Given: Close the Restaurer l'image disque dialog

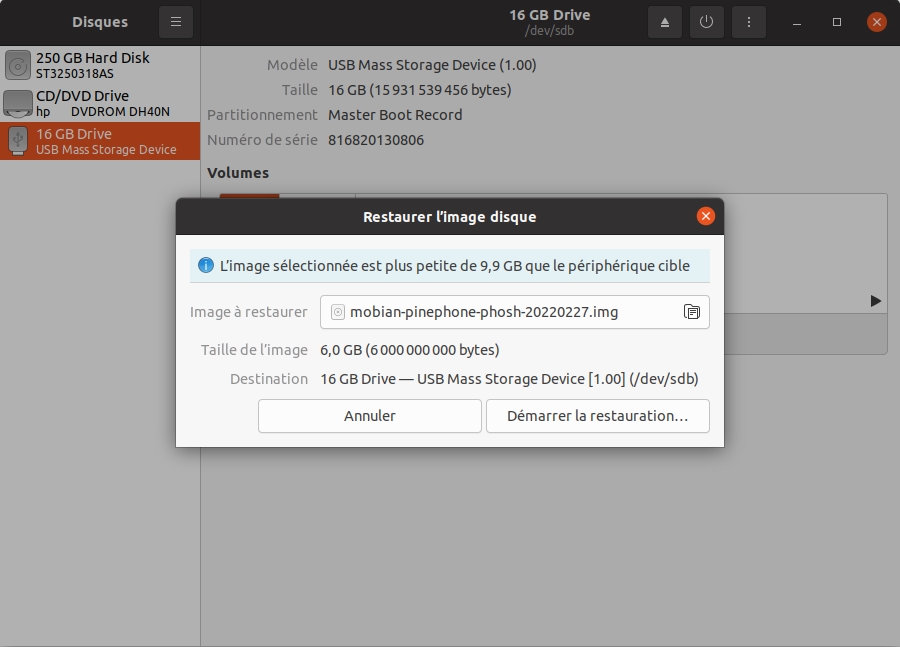Looking at the screenshot, I should 705,216.
